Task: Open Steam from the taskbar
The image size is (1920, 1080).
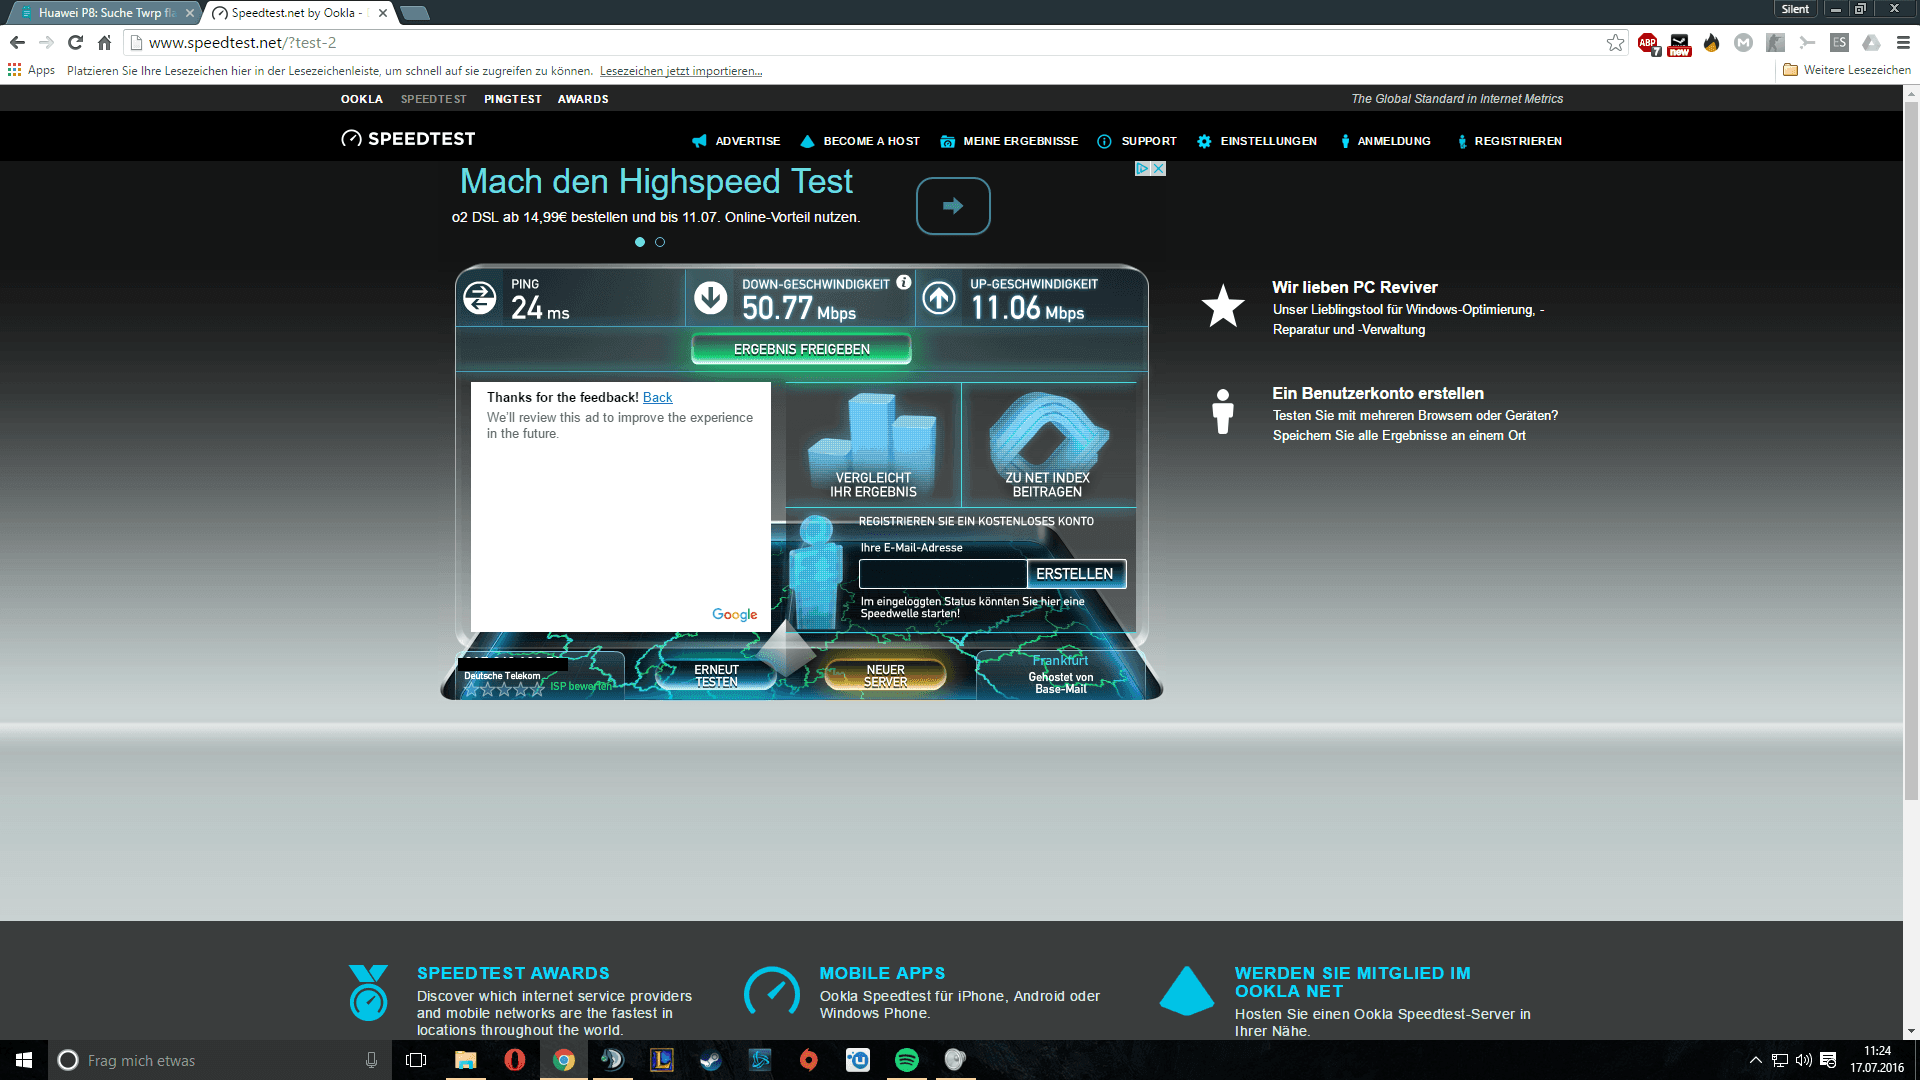Action: coord(711,1060)
